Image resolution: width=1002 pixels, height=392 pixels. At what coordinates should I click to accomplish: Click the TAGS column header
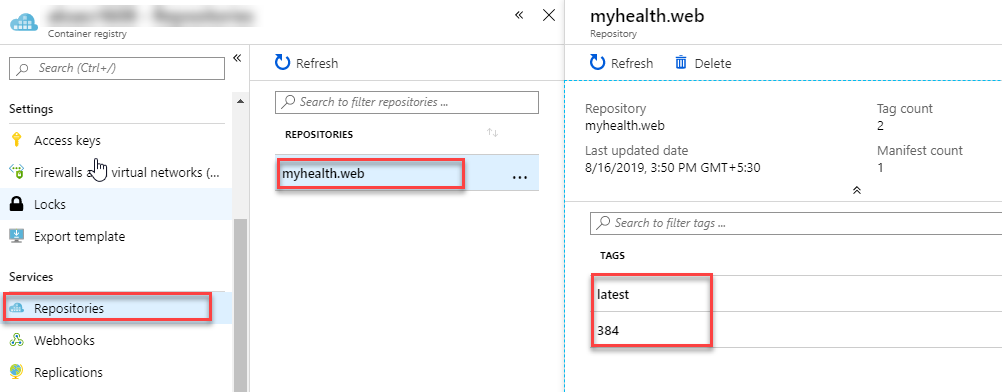pos(612,255)
